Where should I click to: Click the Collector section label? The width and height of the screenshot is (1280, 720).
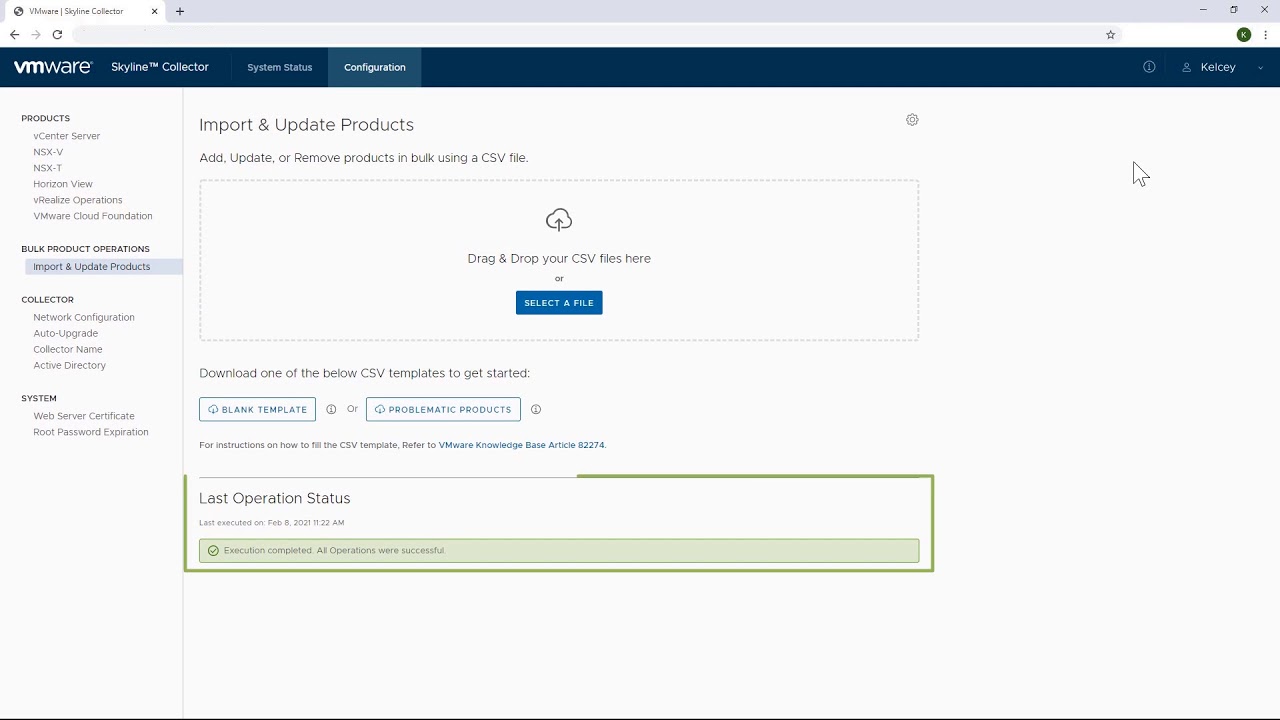coord(47,300)
